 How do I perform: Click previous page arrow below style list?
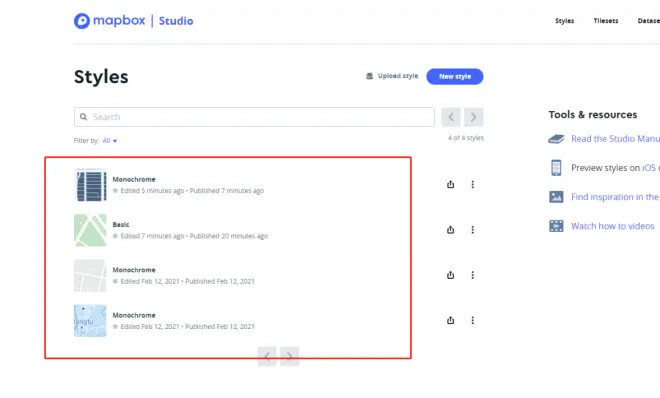point(267,357)
